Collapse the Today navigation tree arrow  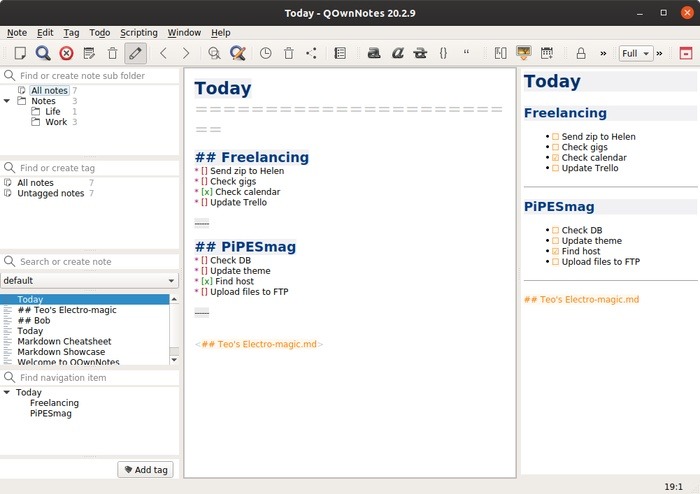point(7,392)
